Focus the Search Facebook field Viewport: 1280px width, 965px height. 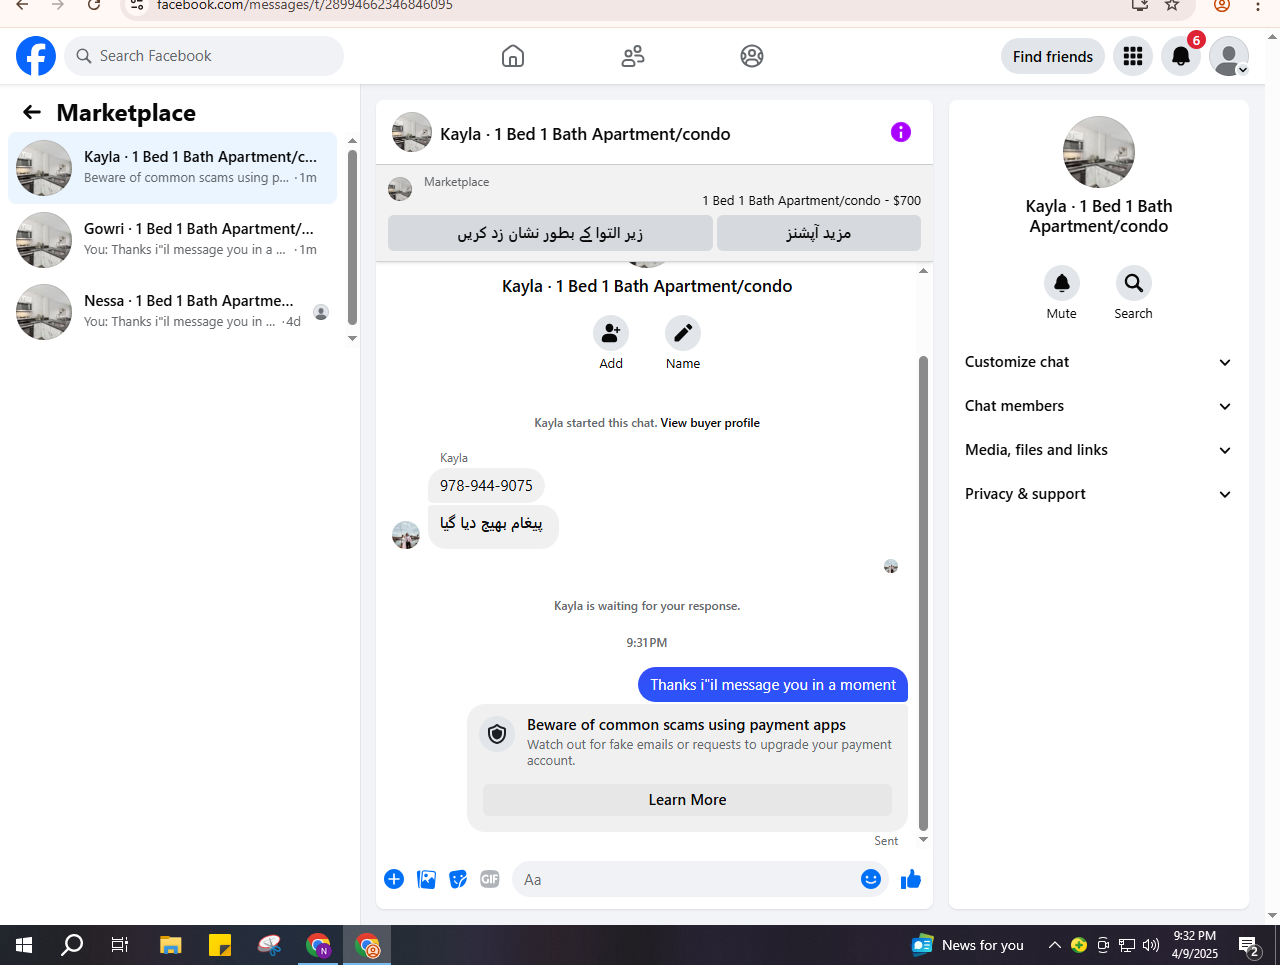pyautogui.click(x=204, y=56)
